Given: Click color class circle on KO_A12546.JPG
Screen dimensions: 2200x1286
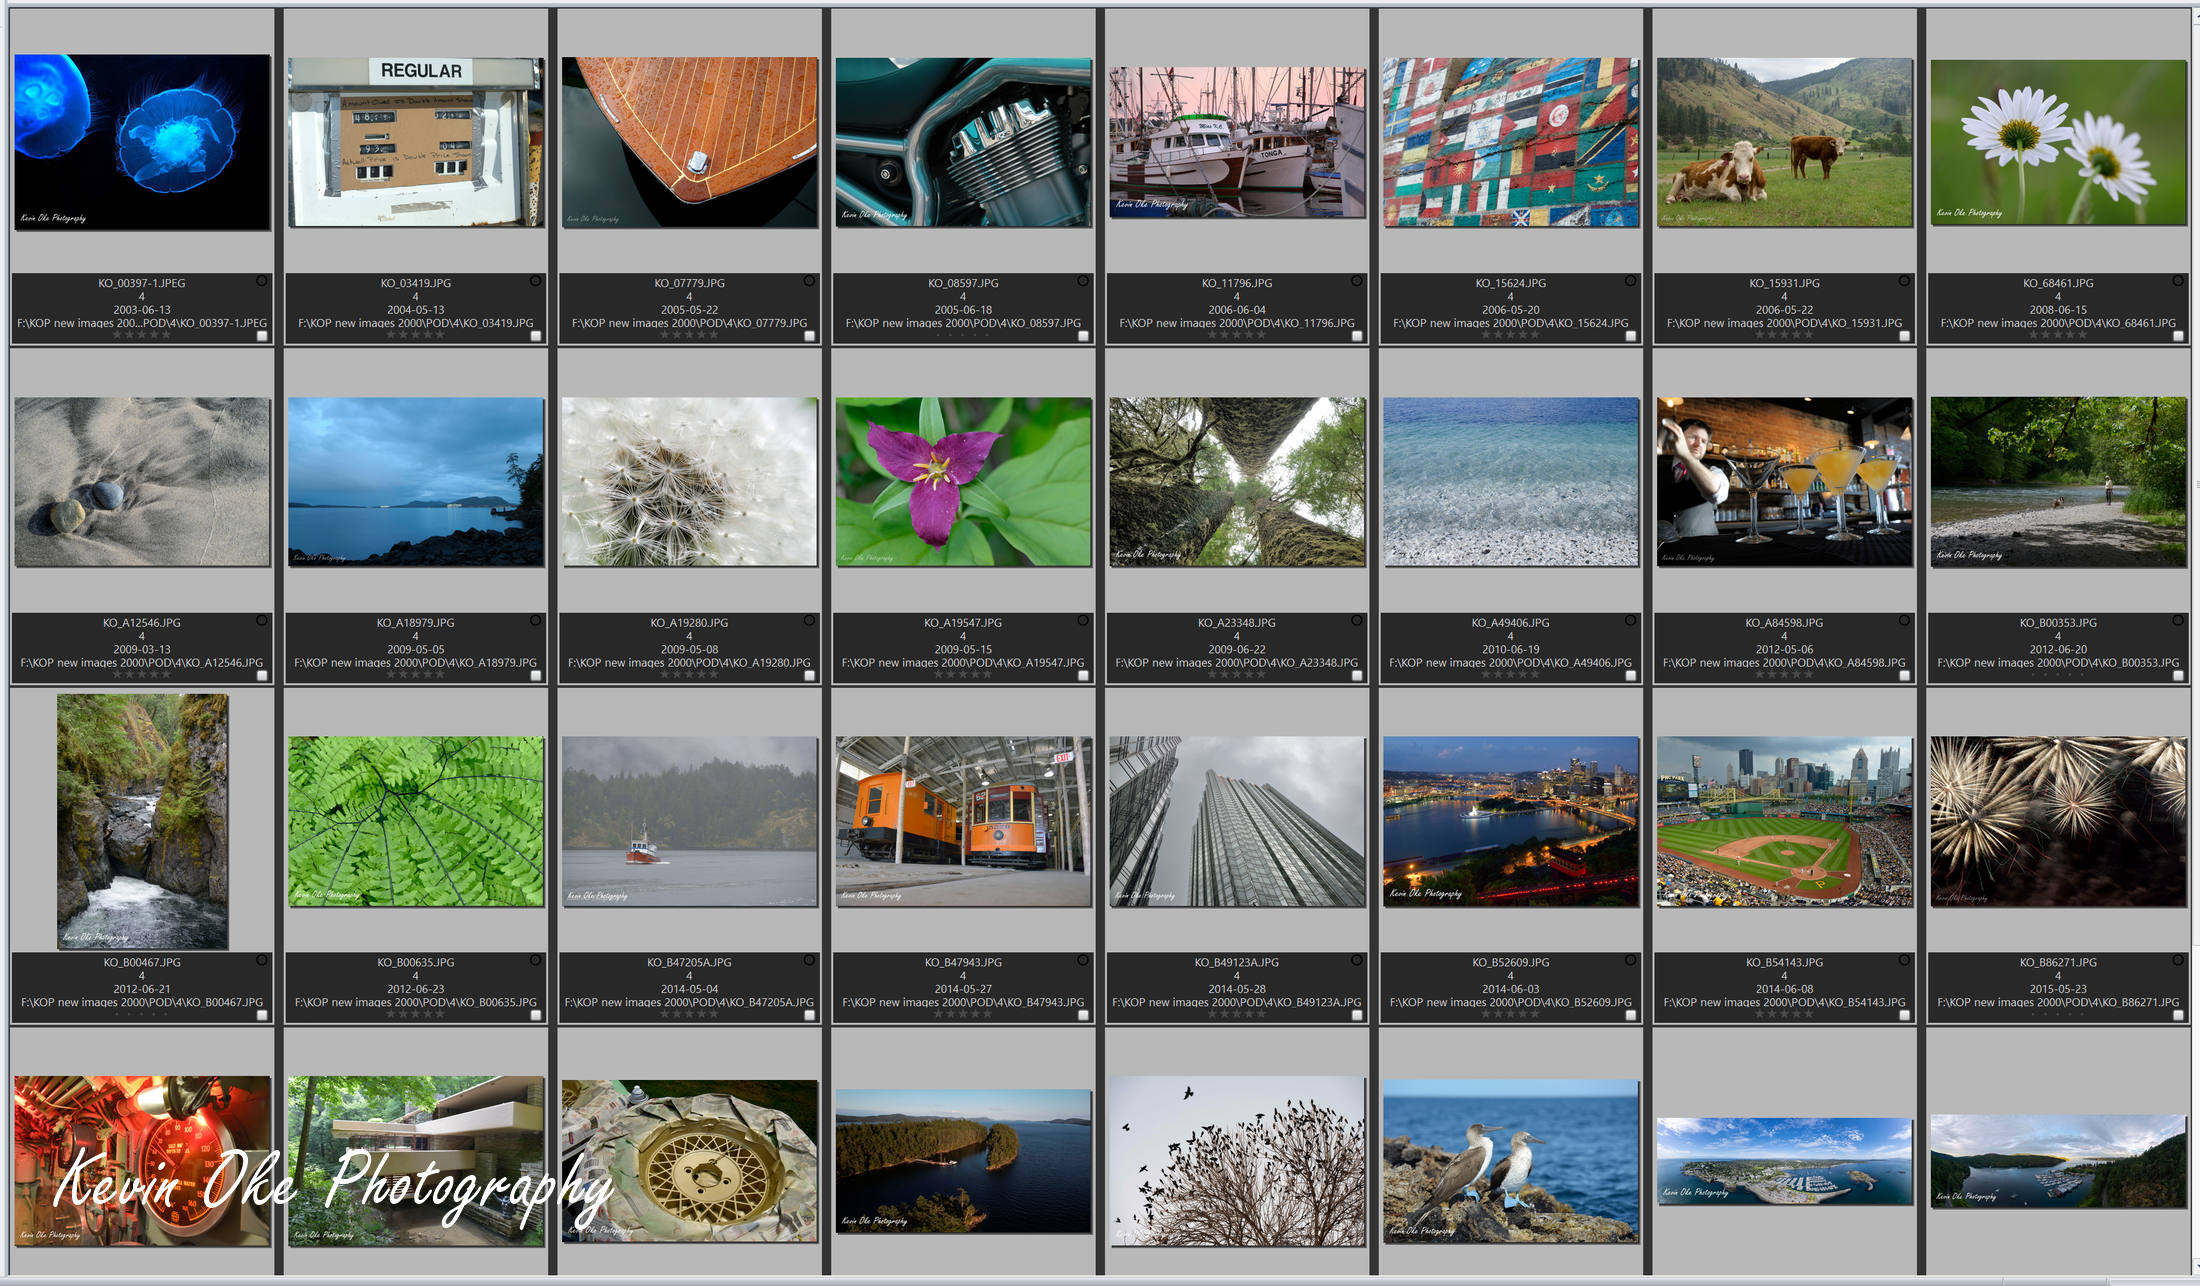Looking at the screenshot, I should 261,621.
